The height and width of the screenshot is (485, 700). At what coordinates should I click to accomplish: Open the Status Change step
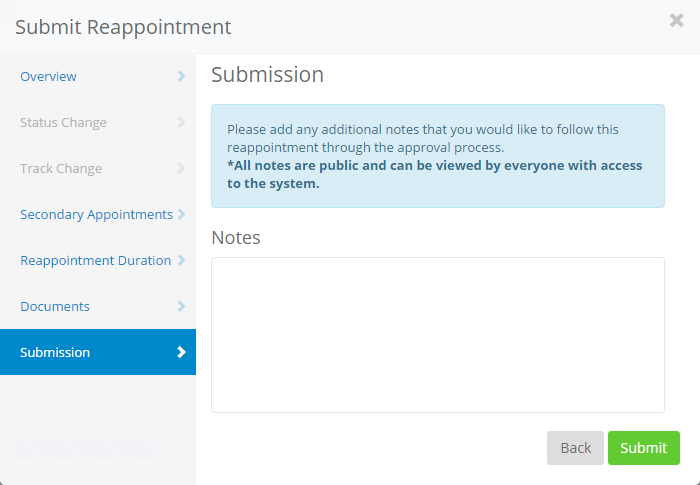pos(63,123)
